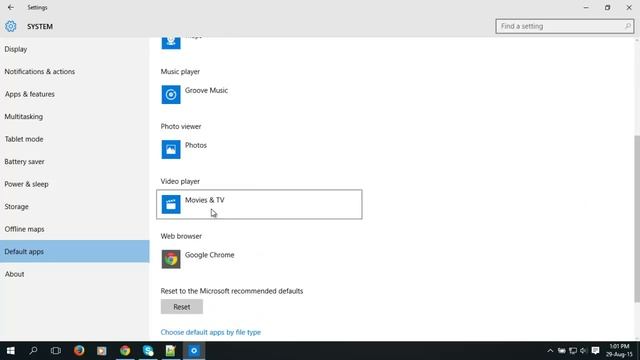Open Apps & features settings
The height and width of the screenshot is (360, 640).
[x=75, y=94]
